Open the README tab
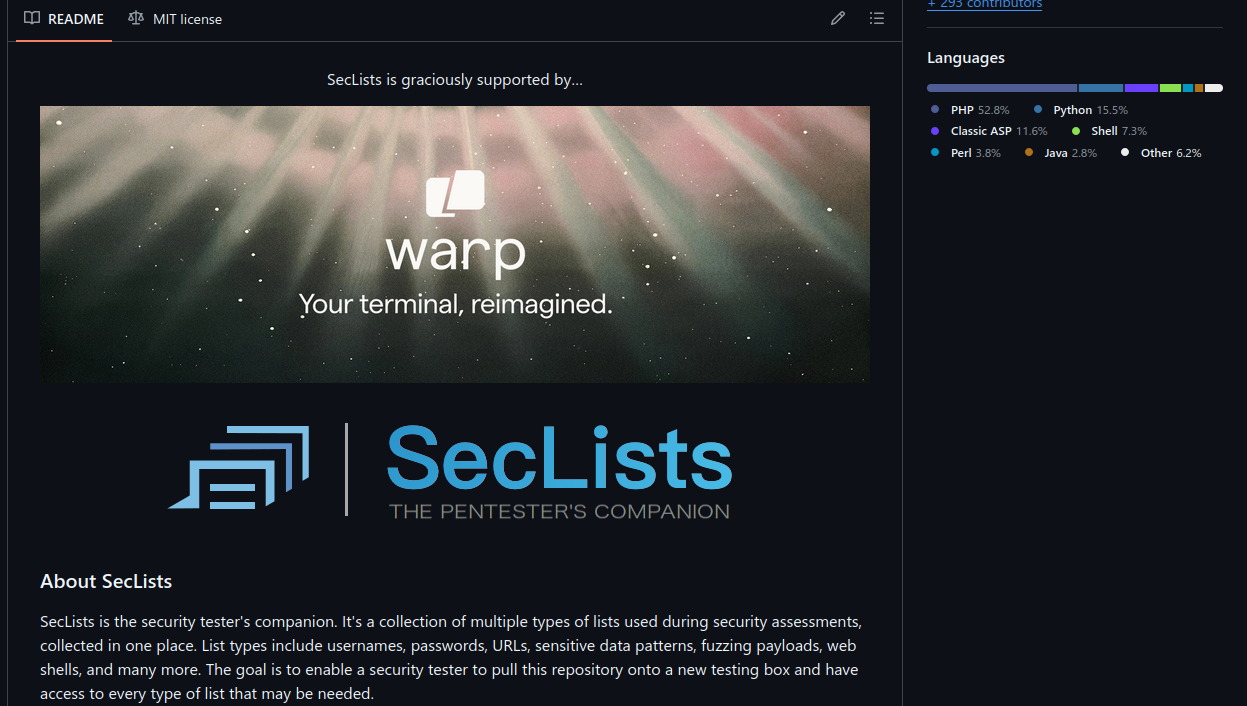This screenshot has width=1247, height=706. point(64,19)
